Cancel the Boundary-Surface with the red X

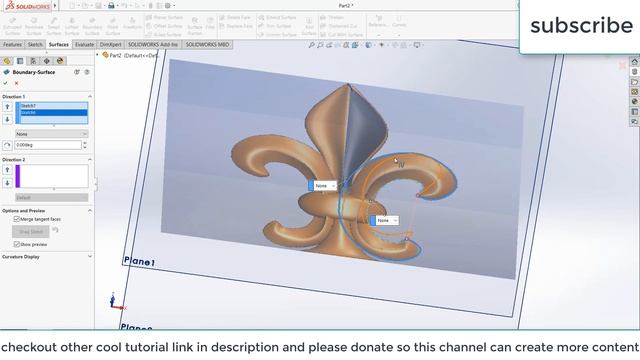pos(16,83)
